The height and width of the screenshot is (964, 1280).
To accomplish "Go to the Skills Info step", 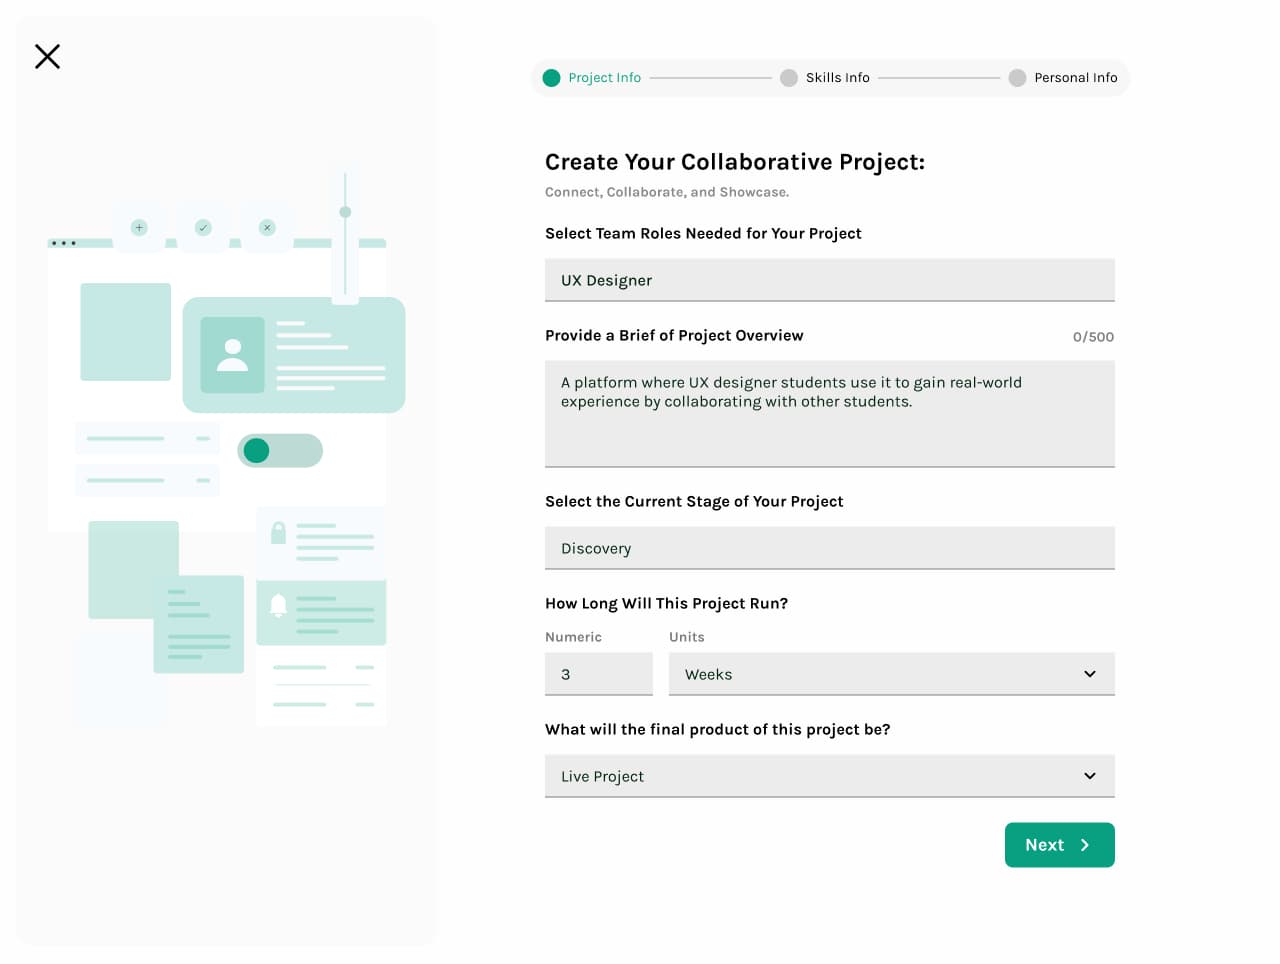I will (x=838, y=78).
